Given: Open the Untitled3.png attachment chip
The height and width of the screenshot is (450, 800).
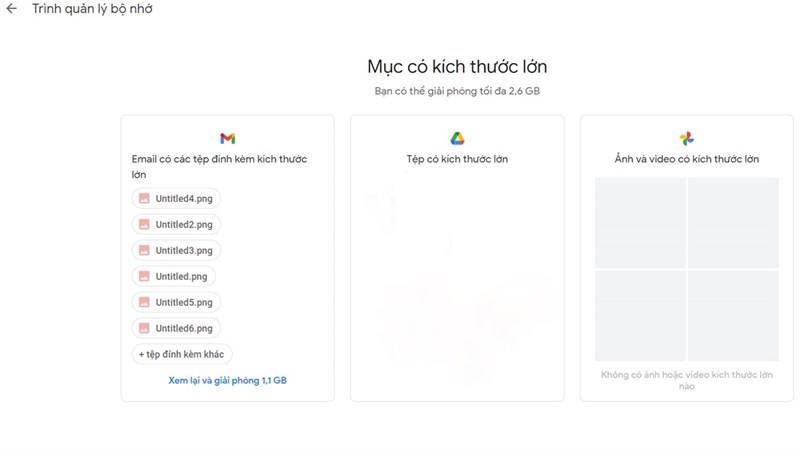Looking at the screenshot, I should (176, 251).
